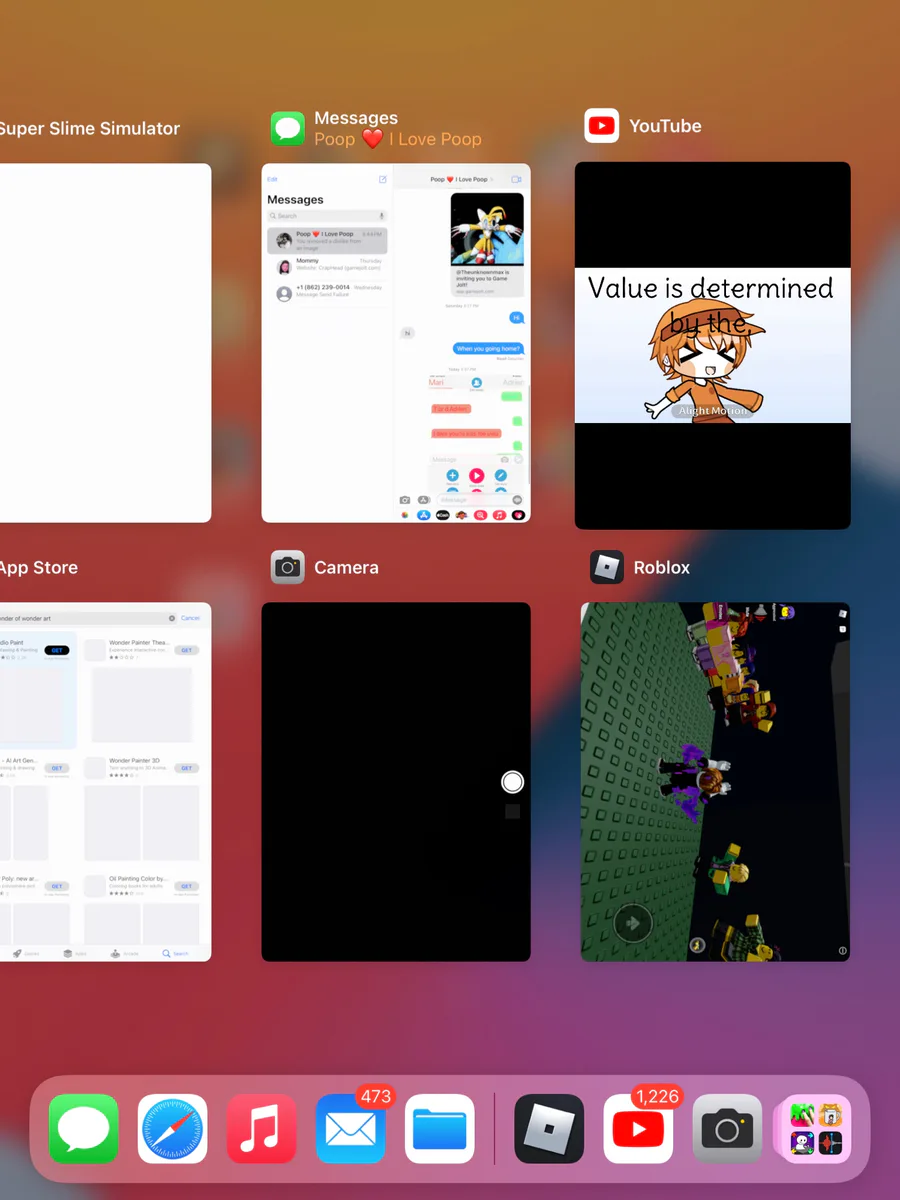The width and height of the screenshot is (900, 1200).
Task: Launch Safari from the dock
Action: pos(173,1129)
